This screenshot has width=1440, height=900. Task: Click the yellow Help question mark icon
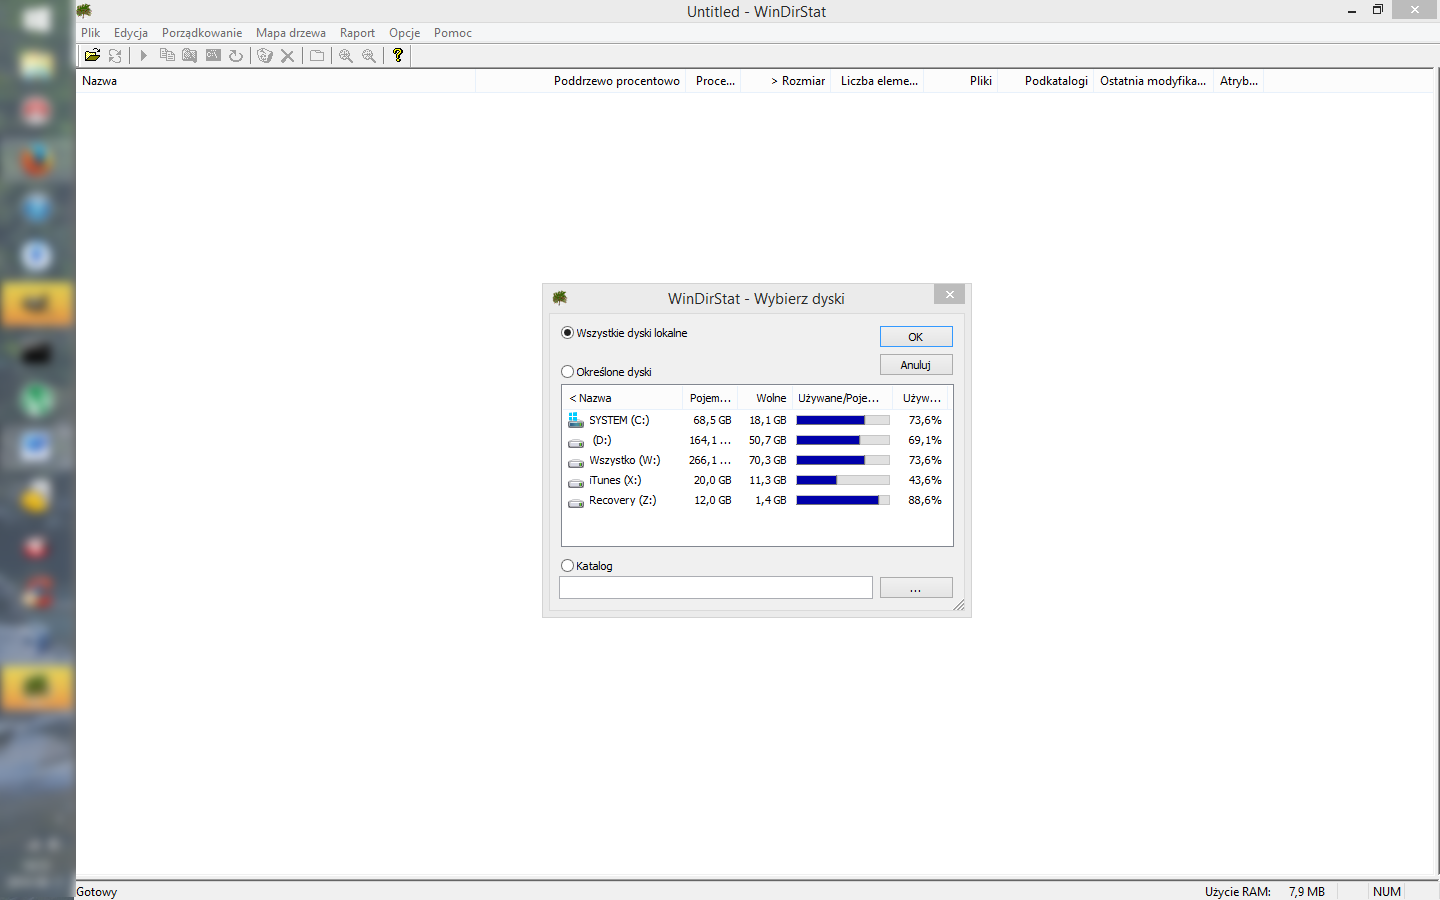click(398, 56)
